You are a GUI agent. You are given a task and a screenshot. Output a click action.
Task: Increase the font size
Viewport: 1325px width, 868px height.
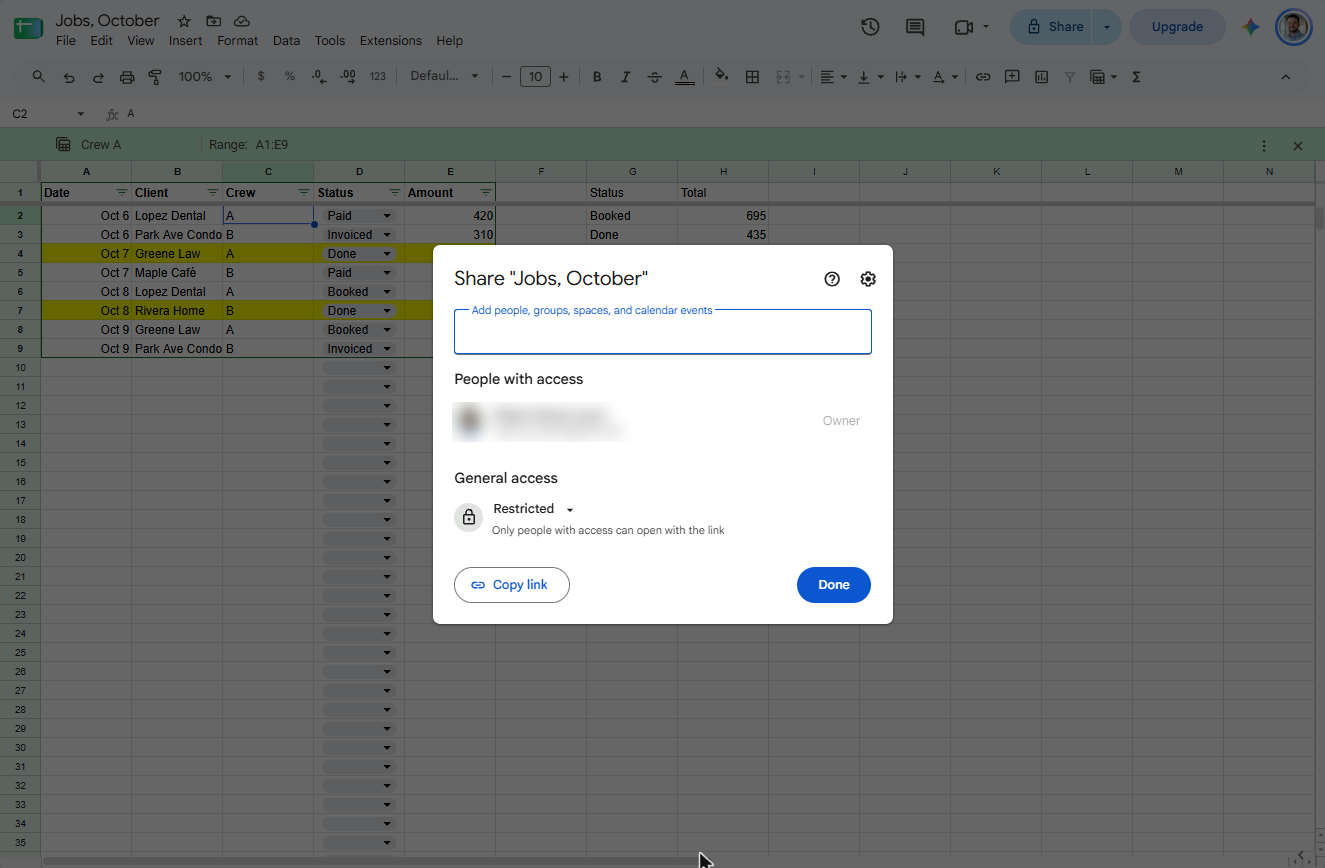click(x=564, y=77)
